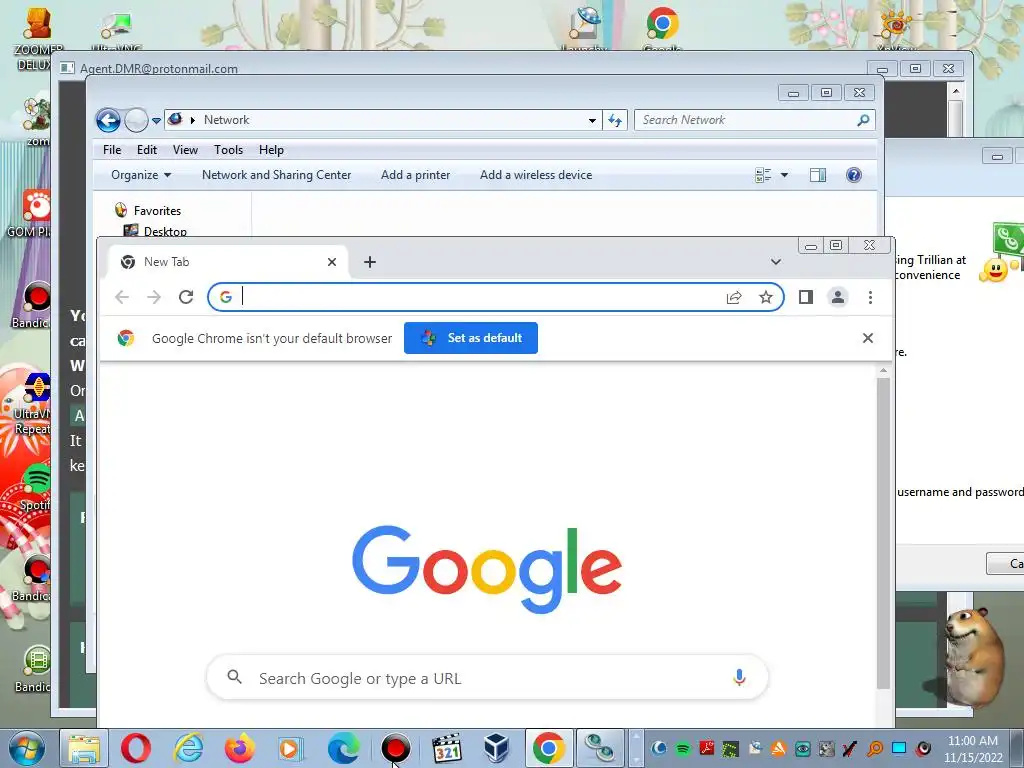Toggle the Explorer preview pane
1024x768 pixels.
(818, 175)
